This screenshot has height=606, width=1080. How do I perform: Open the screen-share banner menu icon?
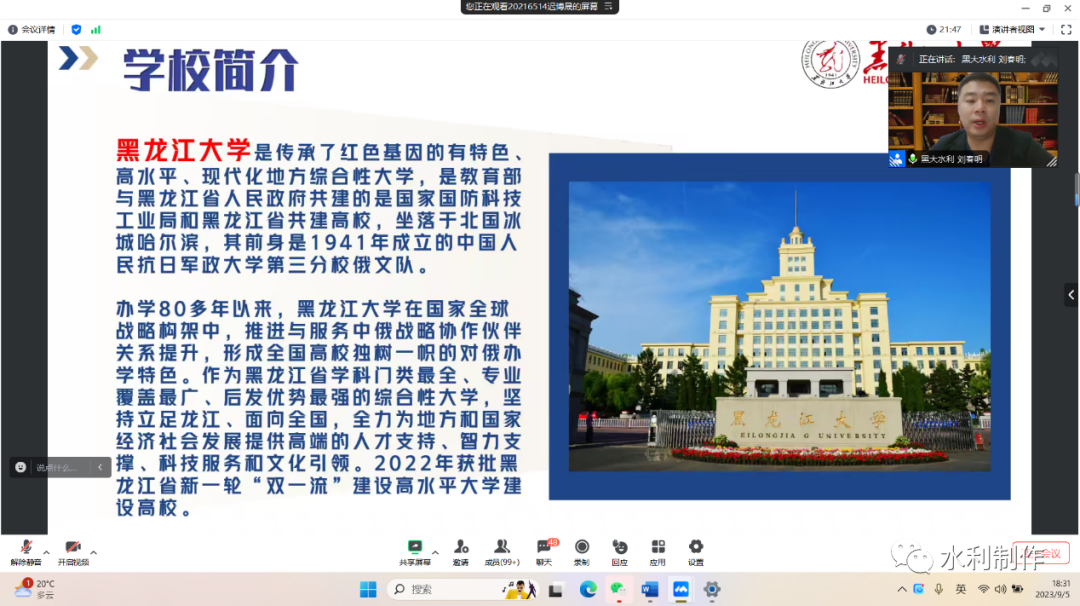click(608, 6)
